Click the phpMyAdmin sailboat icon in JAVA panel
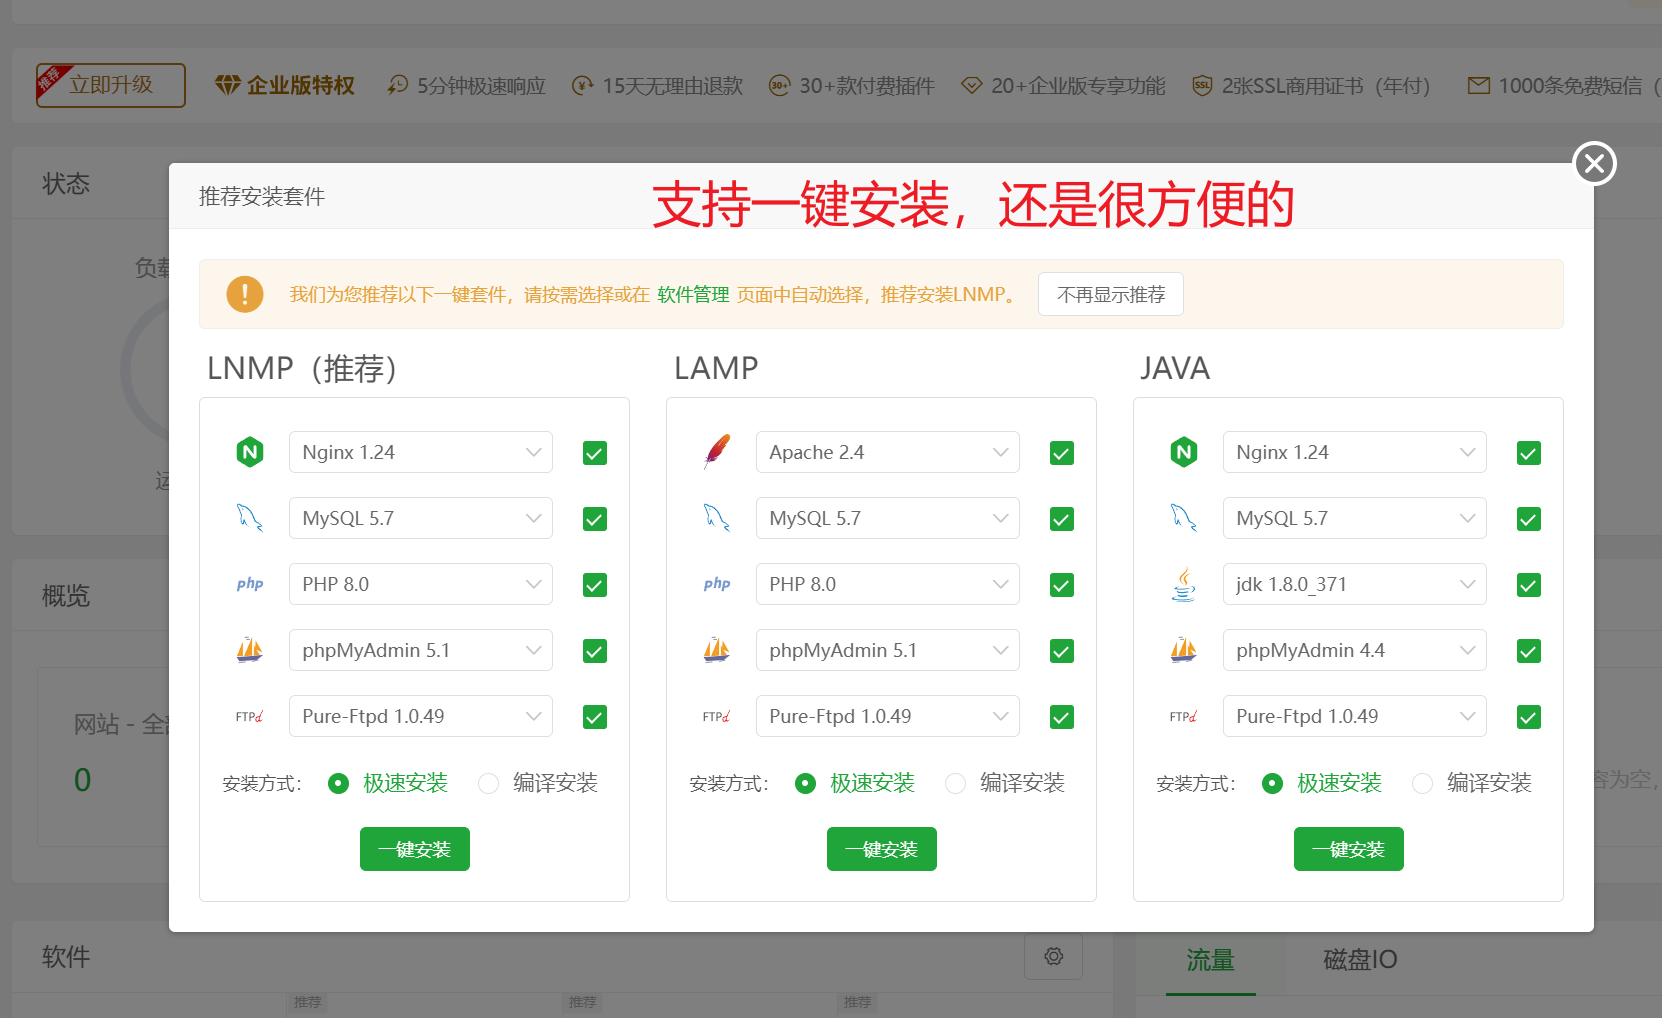Viewport: 1662px width, 1018px height. tap(1184, 650)
